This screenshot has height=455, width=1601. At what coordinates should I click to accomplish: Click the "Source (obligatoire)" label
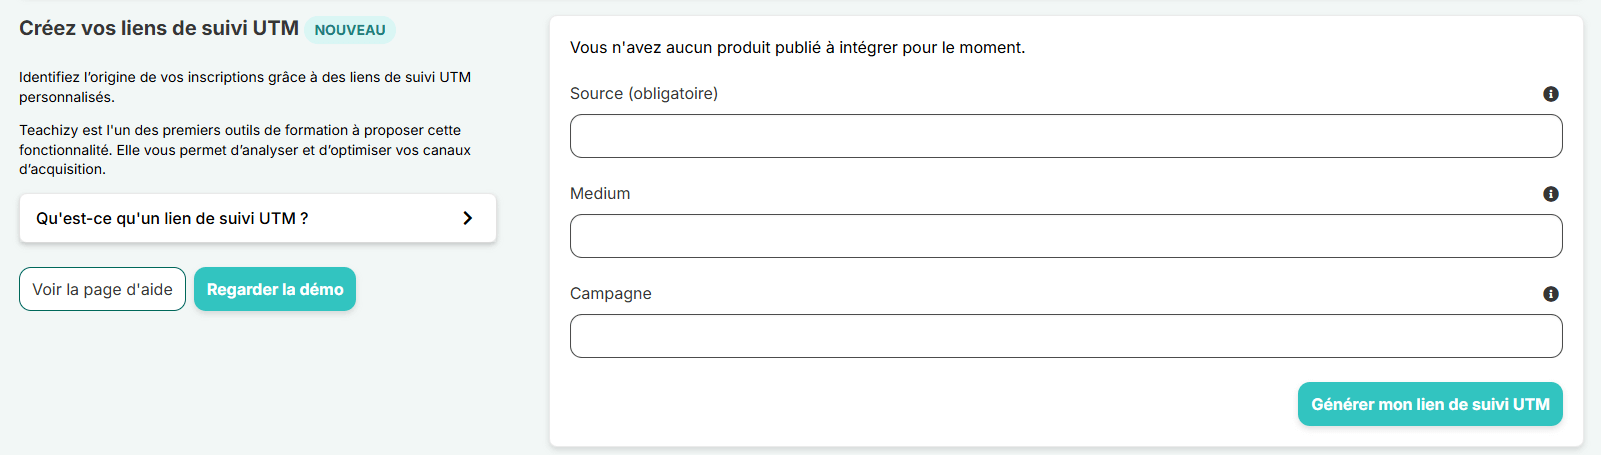pos(644,94)
